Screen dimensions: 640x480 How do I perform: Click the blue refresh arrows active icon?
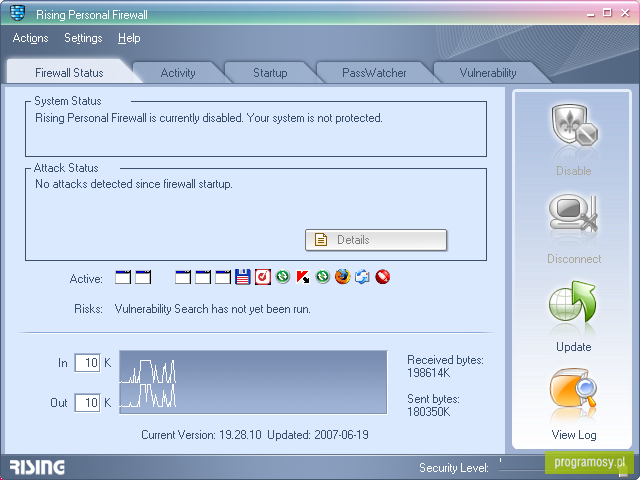[x=362, y=277]
